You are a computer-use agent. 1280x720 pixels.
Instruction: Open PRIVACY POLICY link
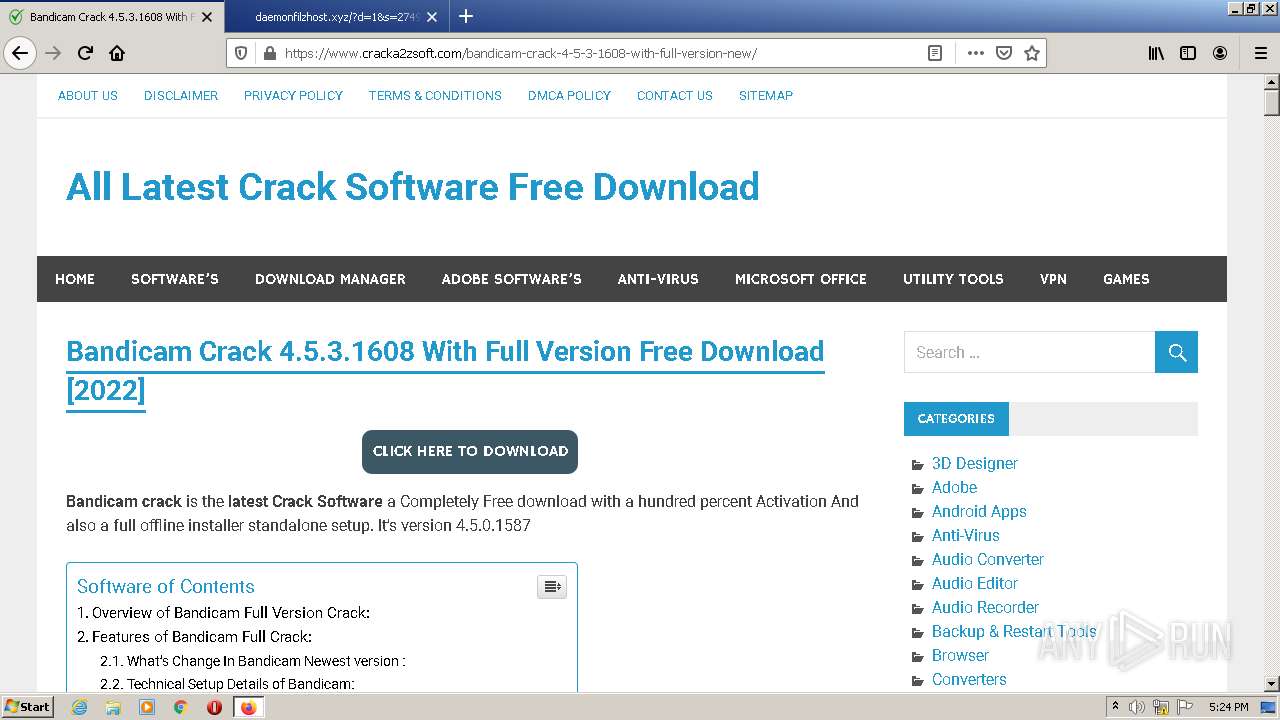293,95
